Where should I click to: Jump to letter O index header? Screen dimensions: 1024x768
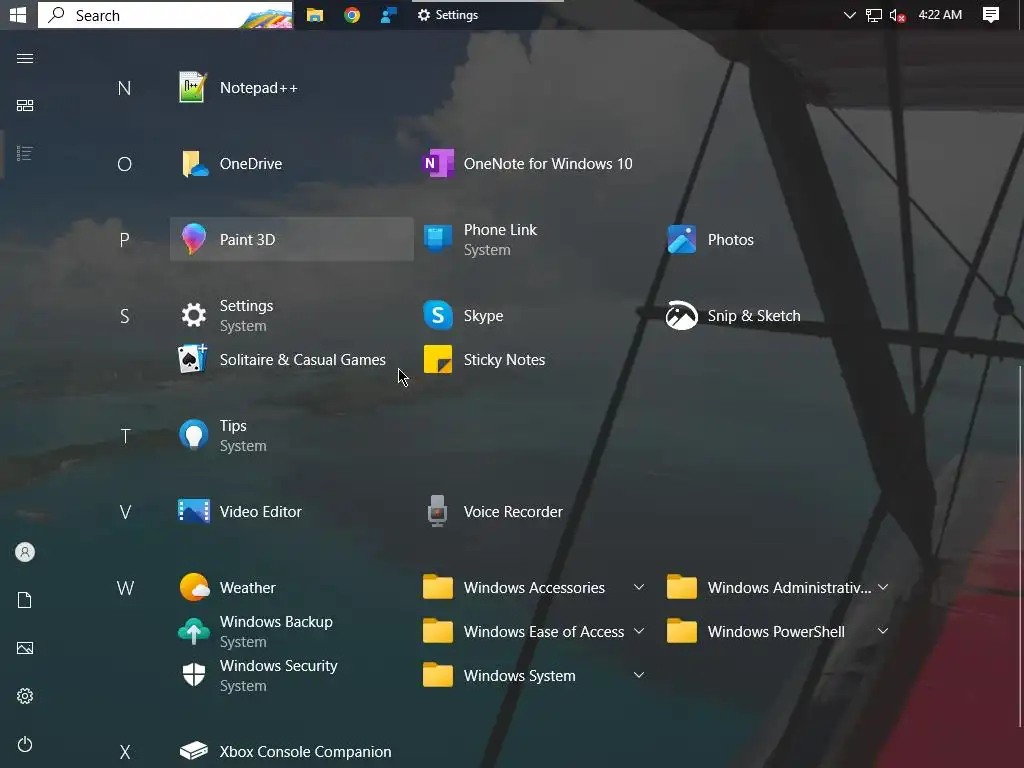pyautogui.click(x=124, y=164)
